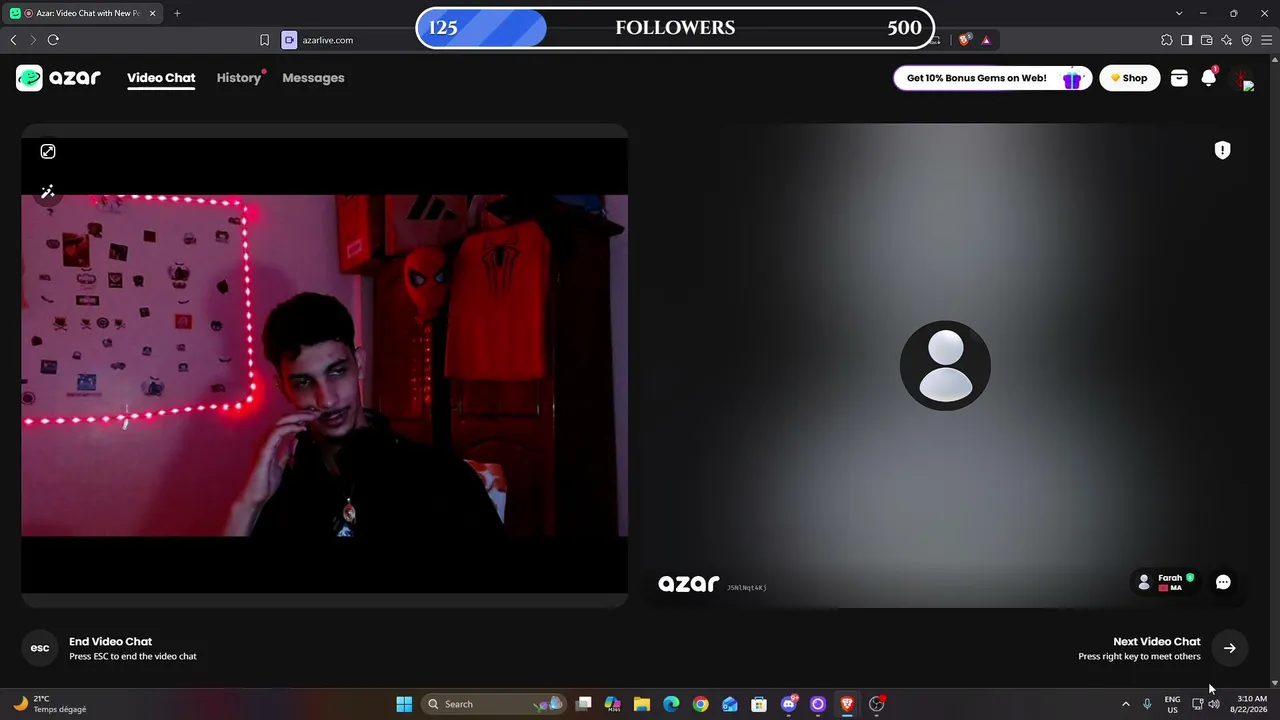
Task: Open the Messages tab
Action: (x=313, y=78)
